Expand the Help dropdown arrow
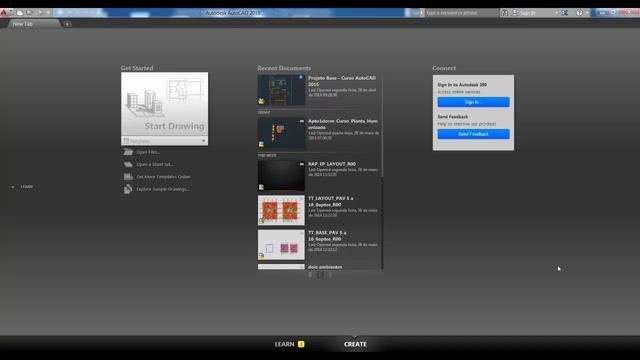 (x=587, y=13)
